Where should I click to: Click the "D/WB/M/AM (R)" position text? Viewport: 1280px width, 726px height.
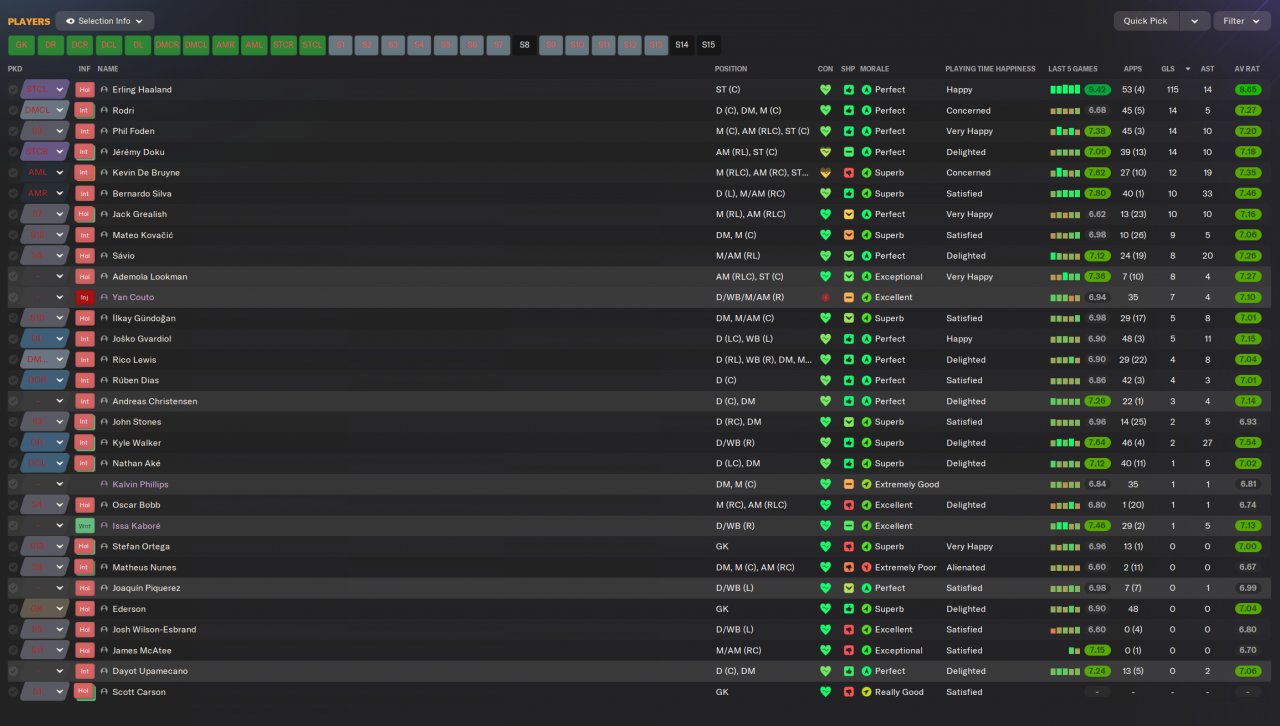click(750, 297)
